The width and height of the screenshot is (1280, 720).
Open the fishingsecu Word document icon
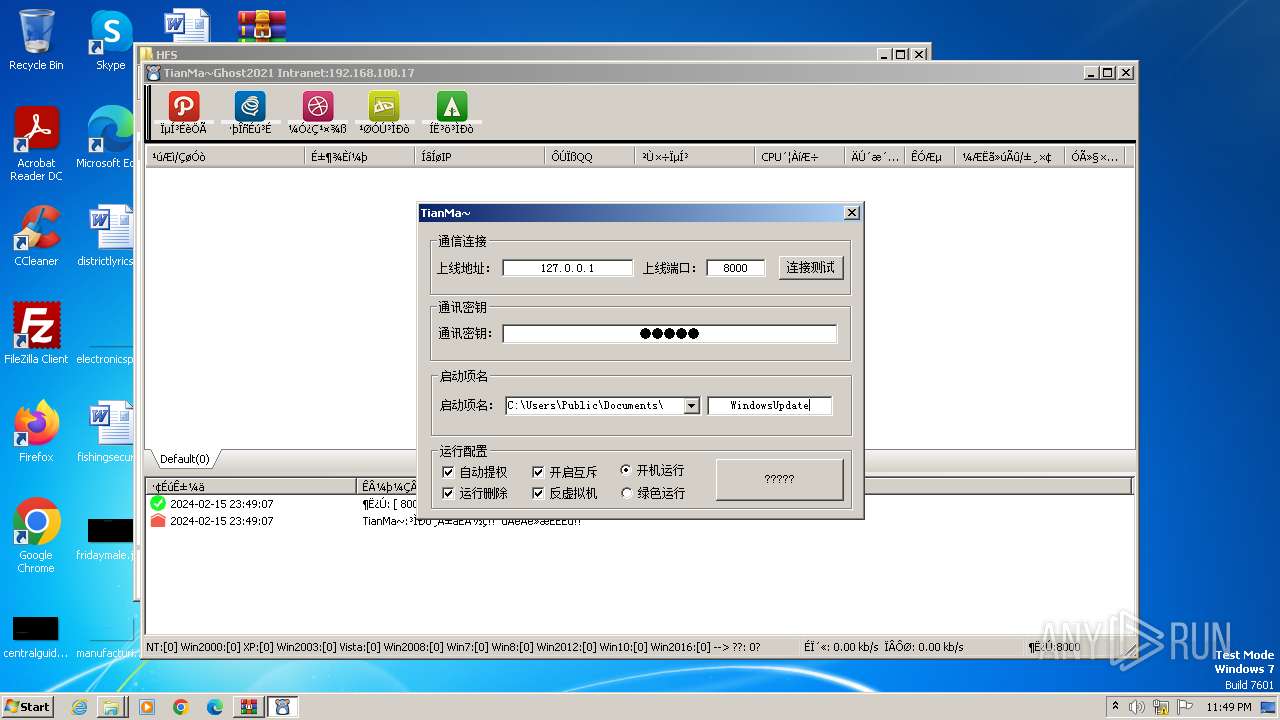tap(106, 431)
